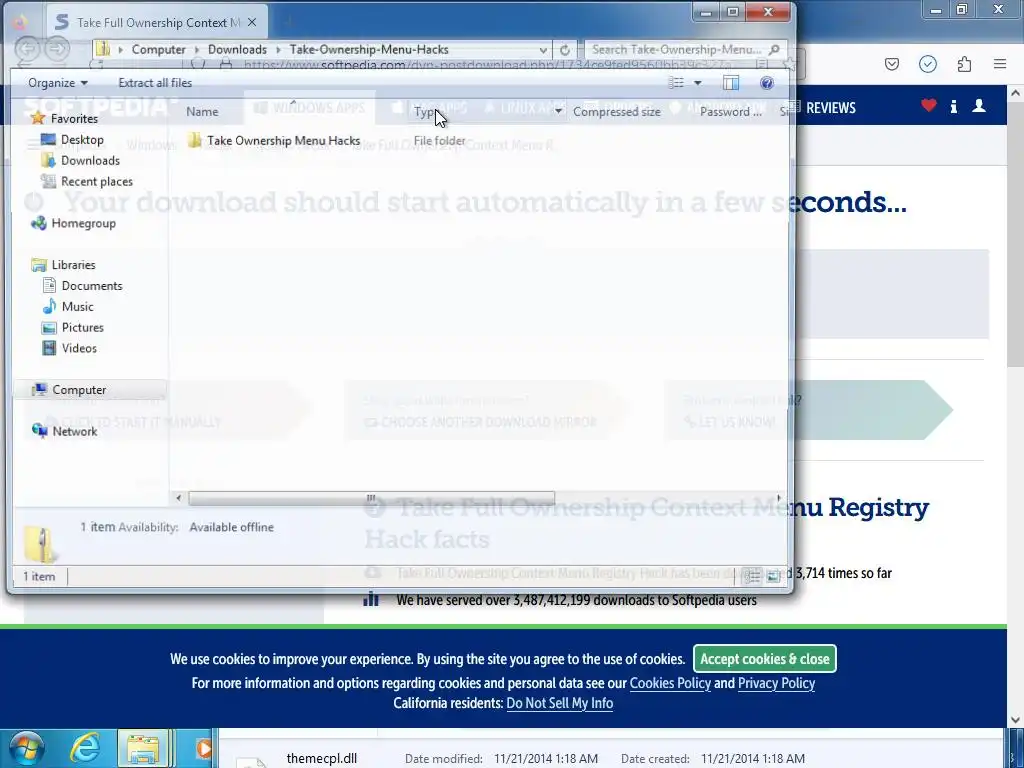Open Firefox hamburger application menu
Viewport: 1024px width, 768px height.
click(1000, 64)
